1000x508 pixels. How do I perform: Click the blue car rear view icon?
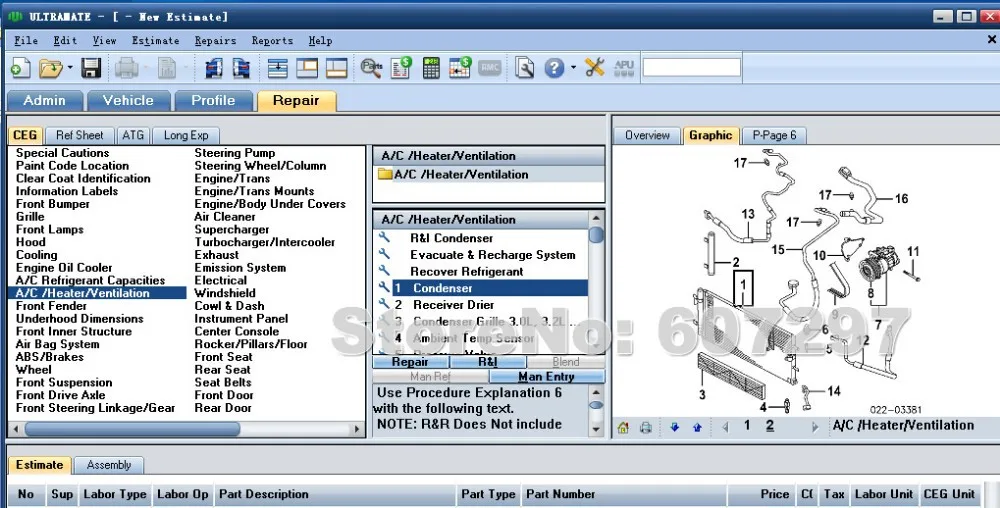coord(241,68)
